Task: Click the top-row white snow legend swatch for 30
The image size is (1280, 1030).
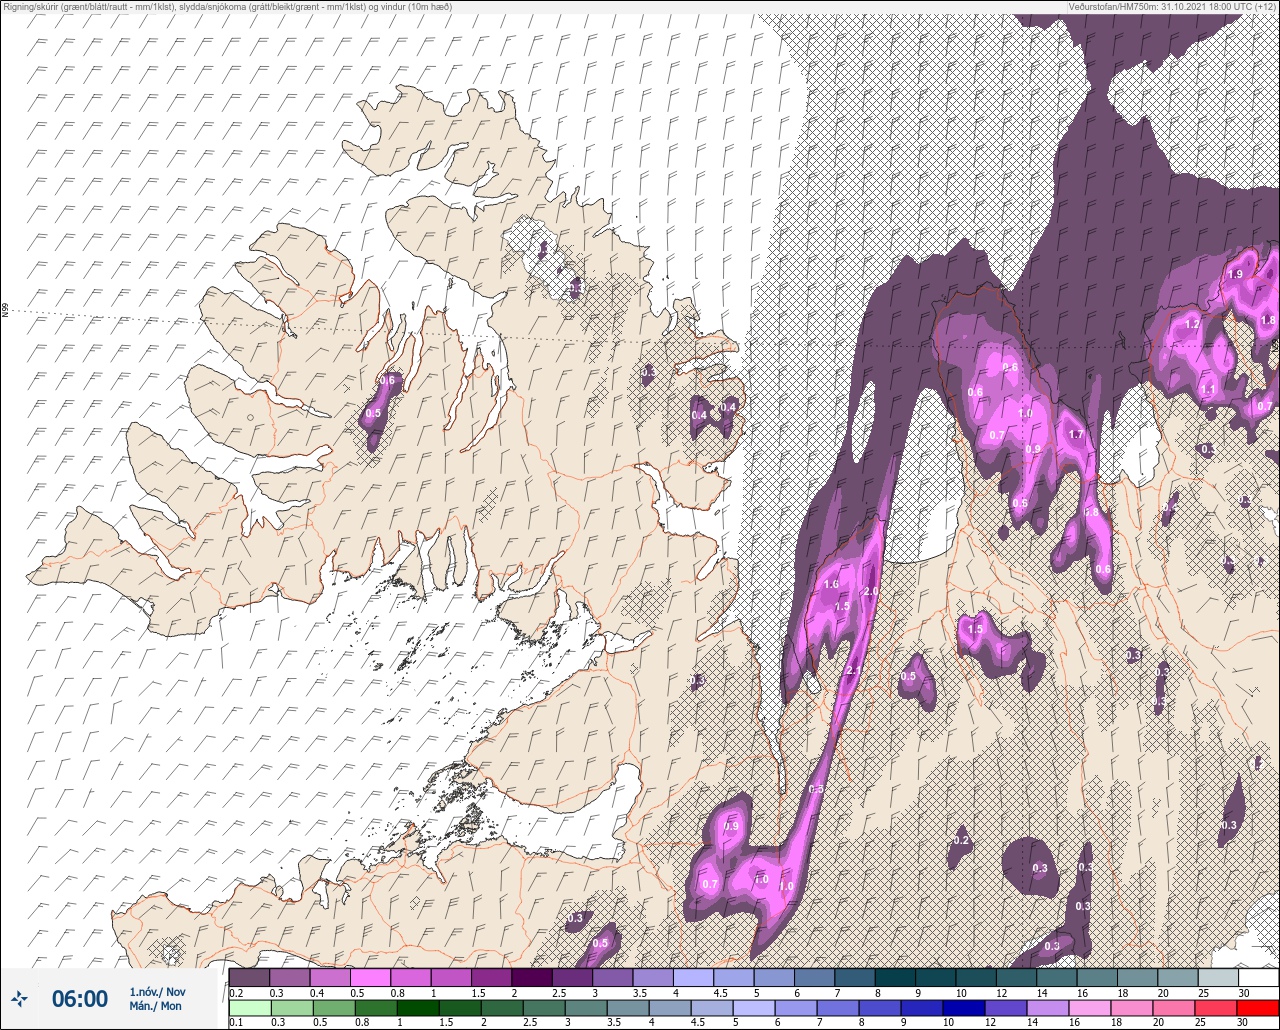Action: coord(1259,977)
